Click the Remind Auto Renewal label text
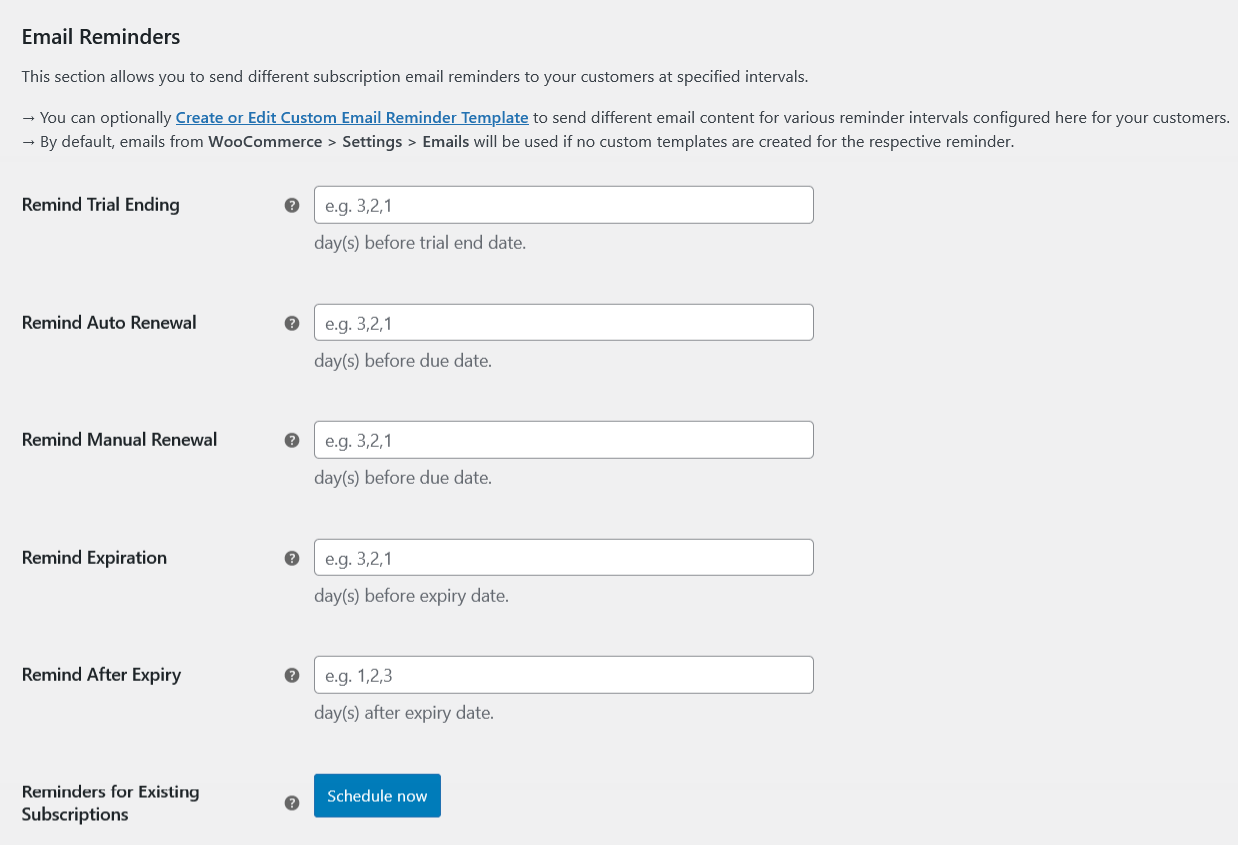 tap(108, 322)
